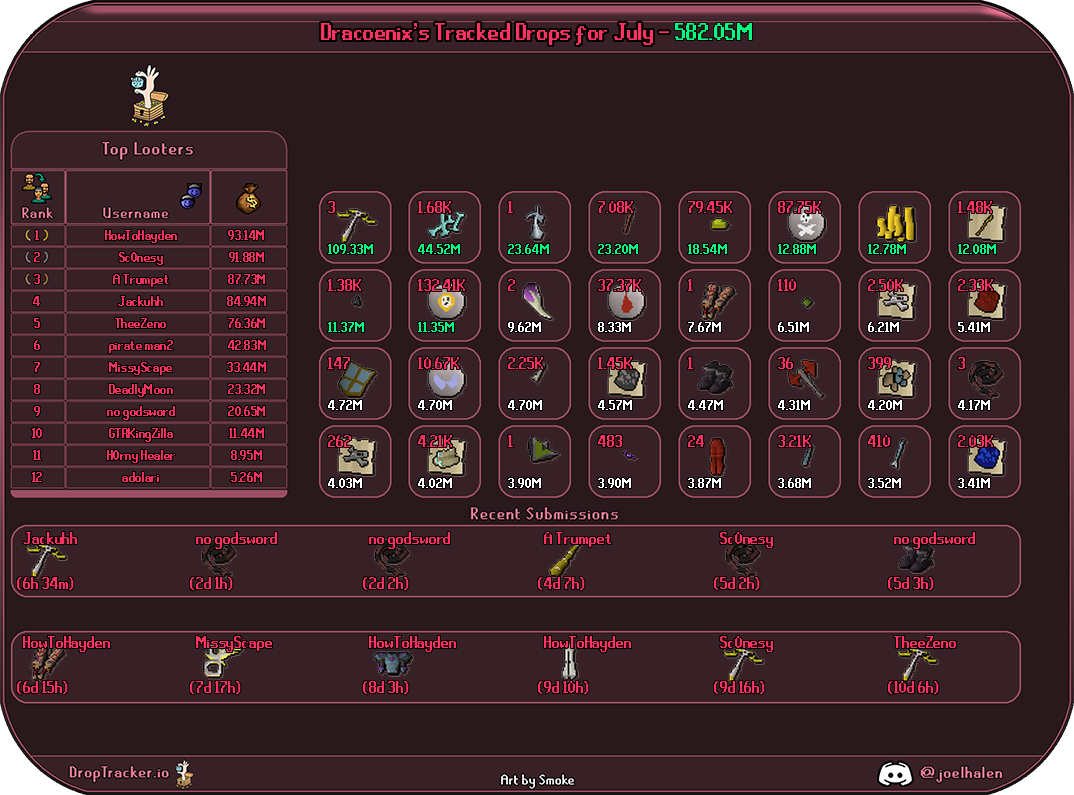Click the Rank column header label
The image size is (1074, 795).
click(x=37, y=213)
